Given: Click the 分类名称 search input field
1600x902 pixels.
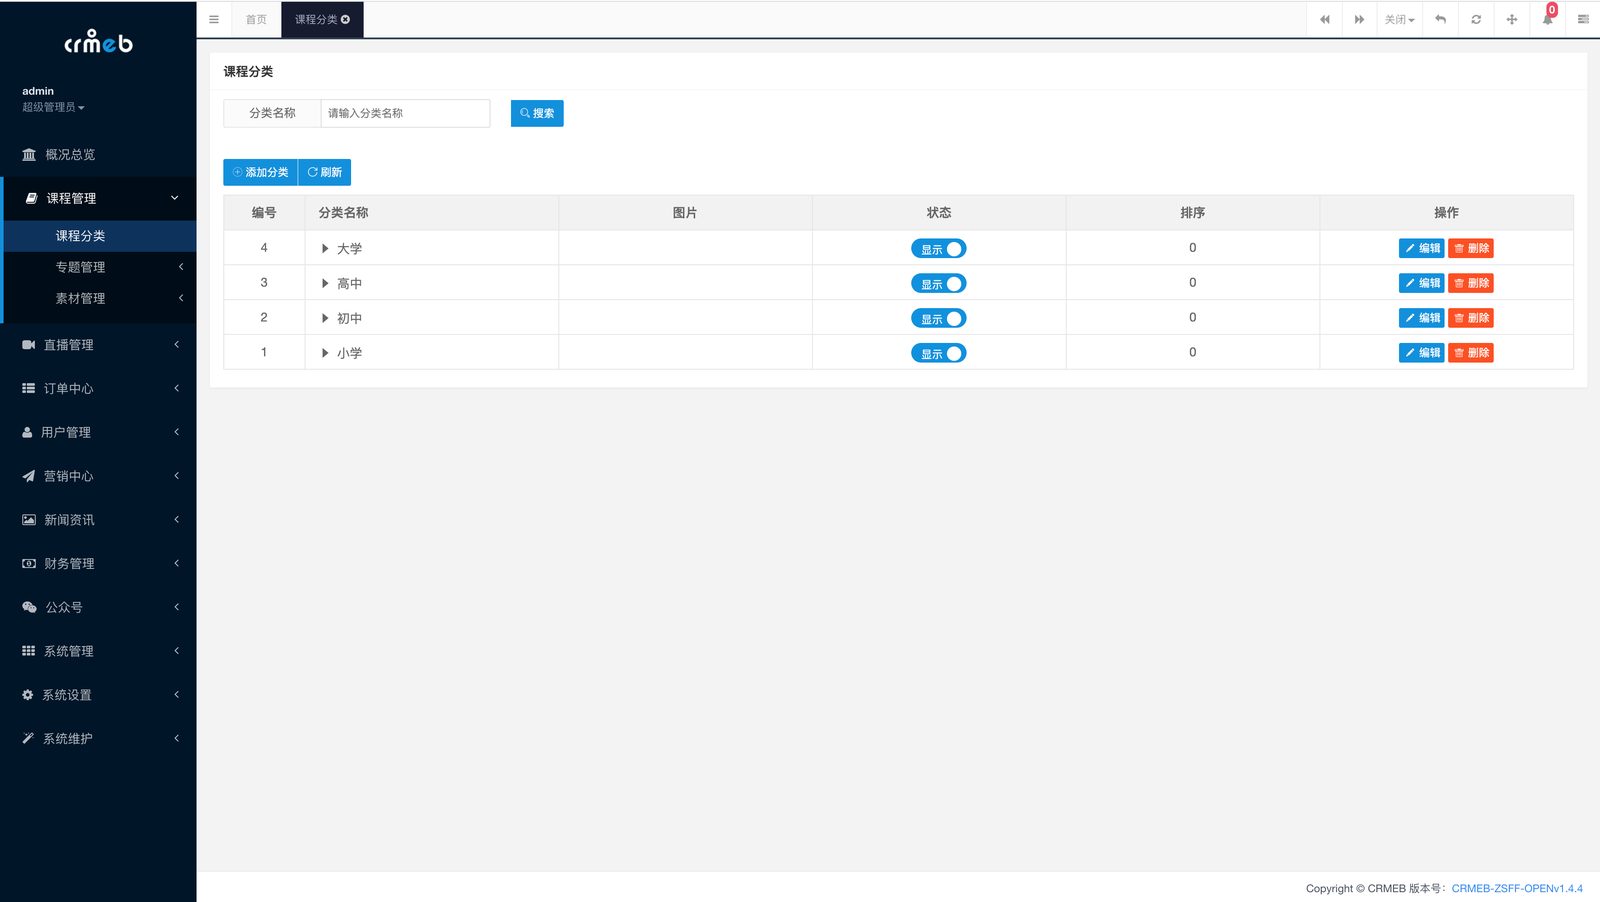Looking at the screenshot, I should tap(405, 113).
